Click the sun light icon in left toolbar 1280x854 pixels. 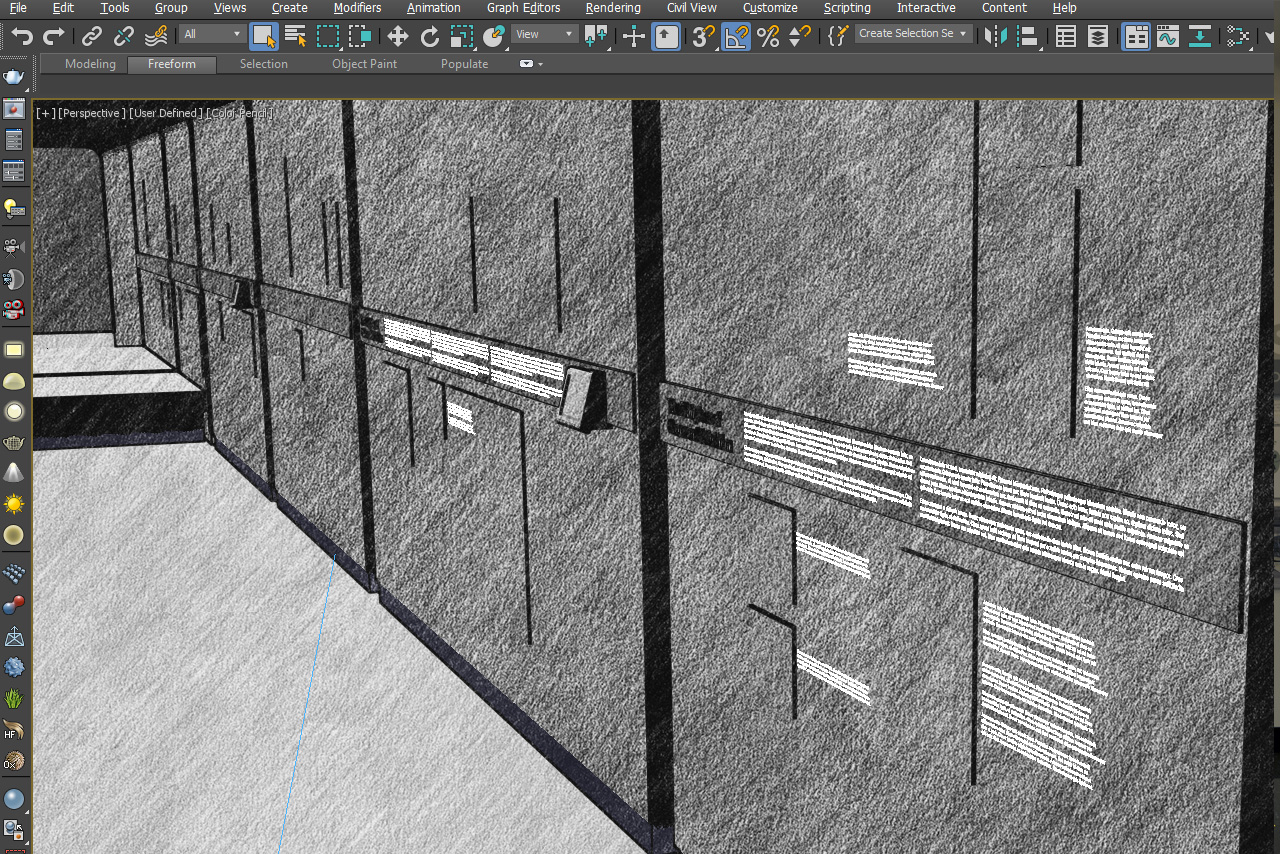14,504
